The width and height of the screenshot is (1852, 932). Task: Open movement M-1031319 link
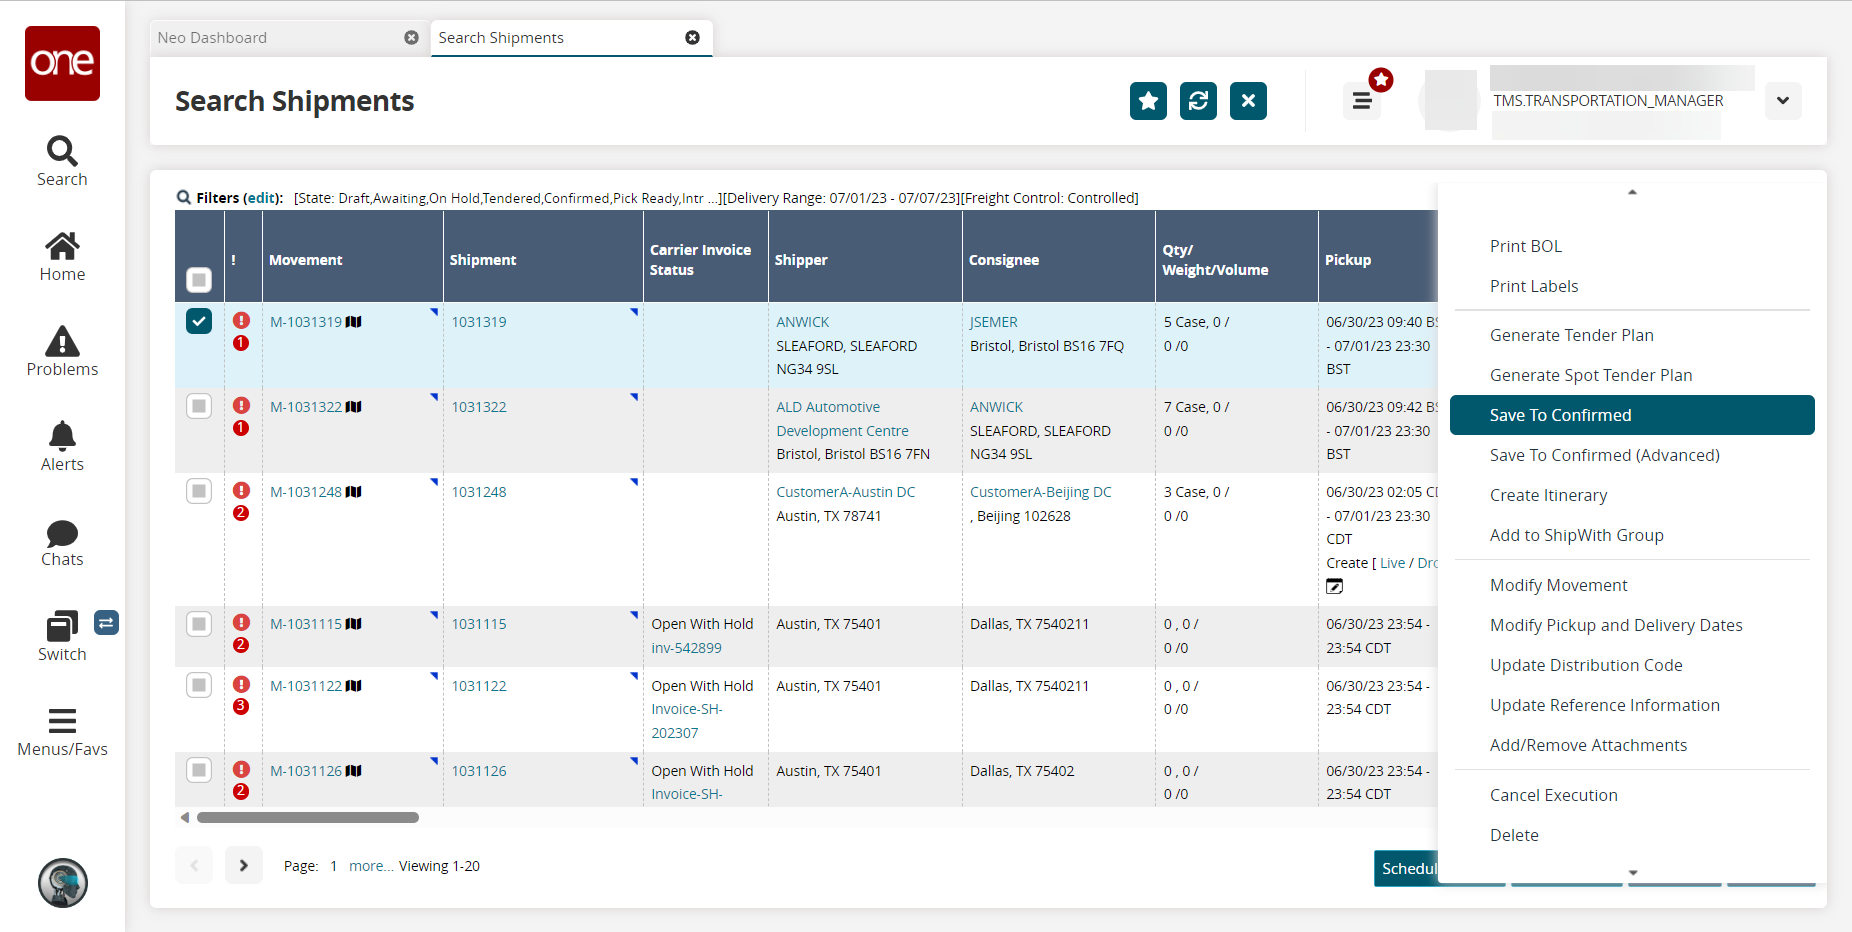click(306, 322)
